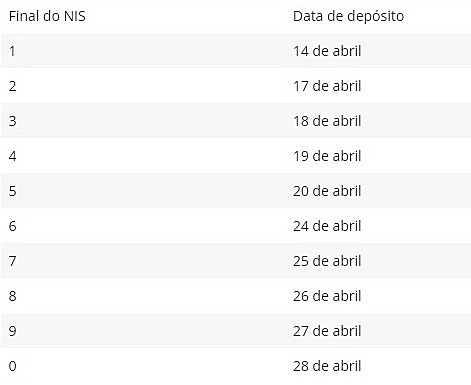Click the '18 de abril' date cell
The width and height of the screenshot is (471, 385).
pyautogui.click(x=327, y=121)
